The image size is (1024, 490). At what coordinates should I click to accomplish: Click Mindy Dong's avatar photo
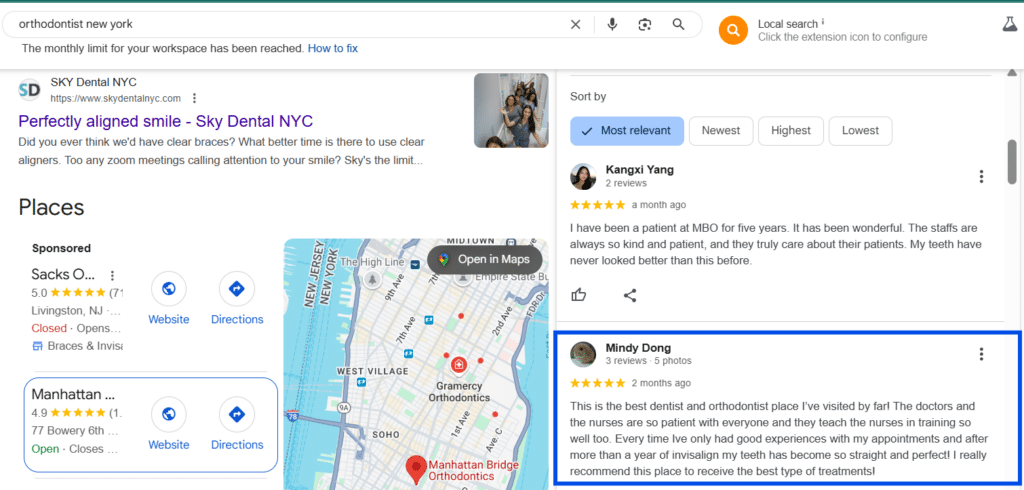coord(583,354)
